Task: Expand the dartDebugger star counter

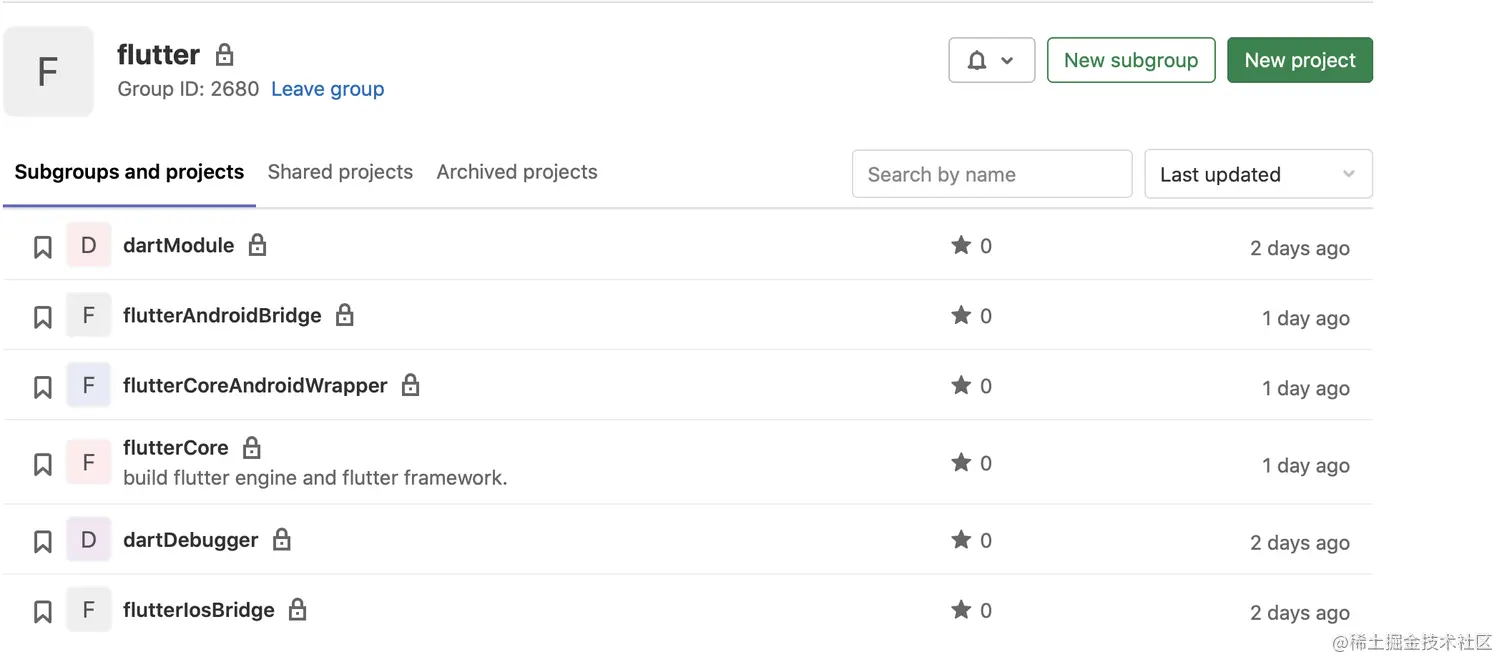Action: [x=971, y=539]
